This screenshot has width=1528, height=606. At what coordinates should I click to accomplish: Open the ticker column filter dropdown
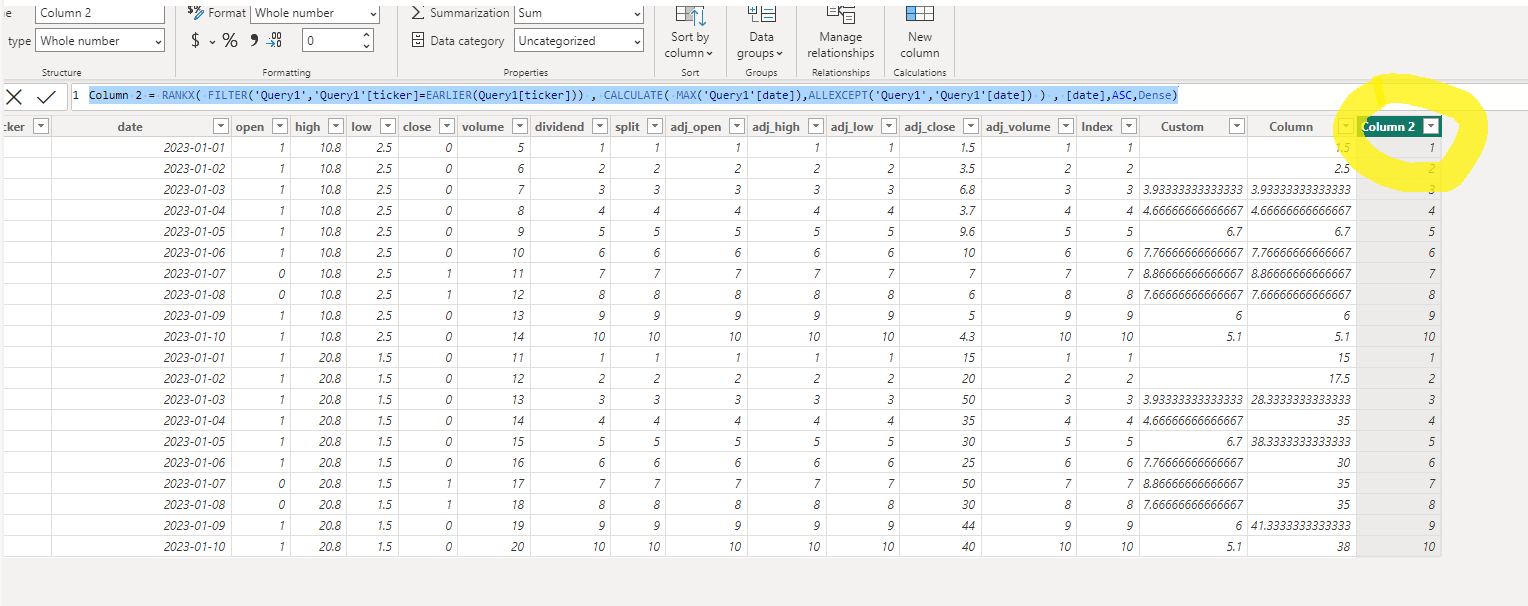tap(41, 126)
